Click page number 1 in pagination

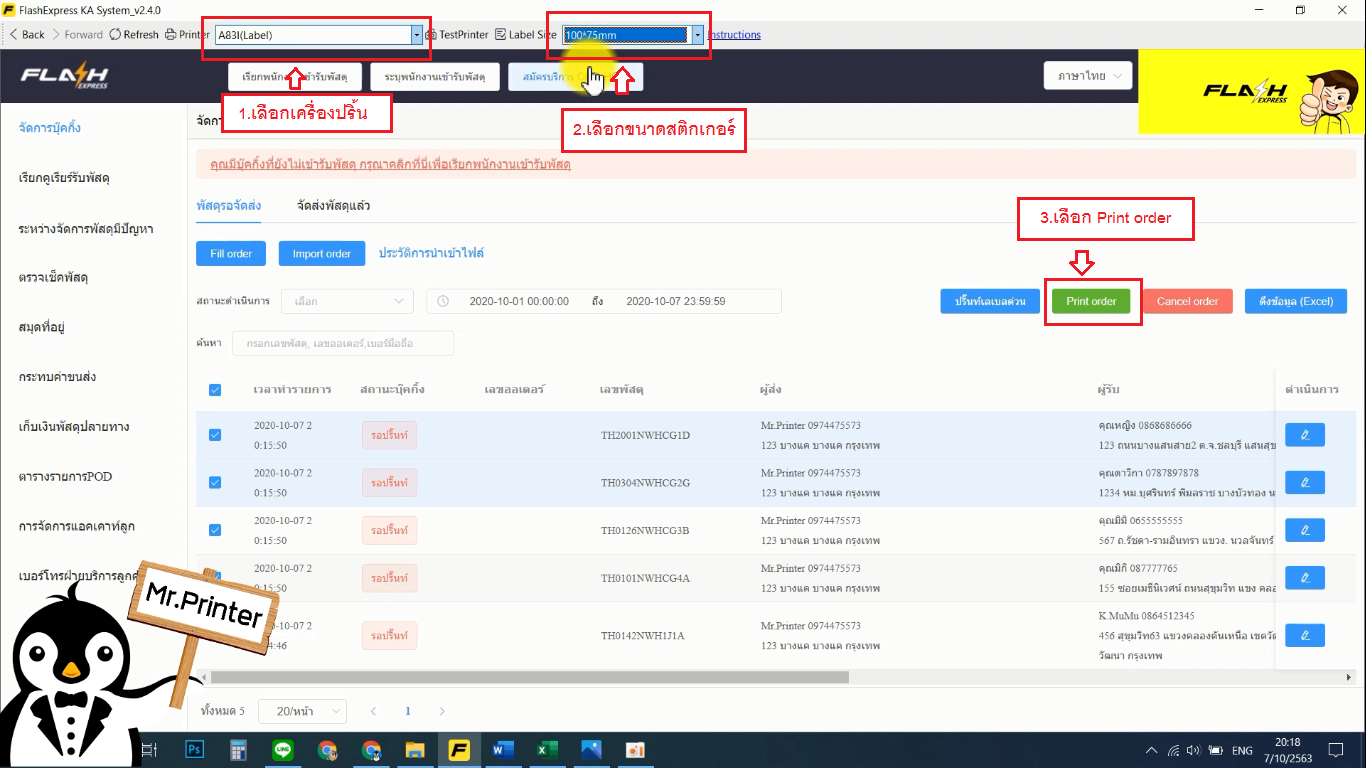408,711
